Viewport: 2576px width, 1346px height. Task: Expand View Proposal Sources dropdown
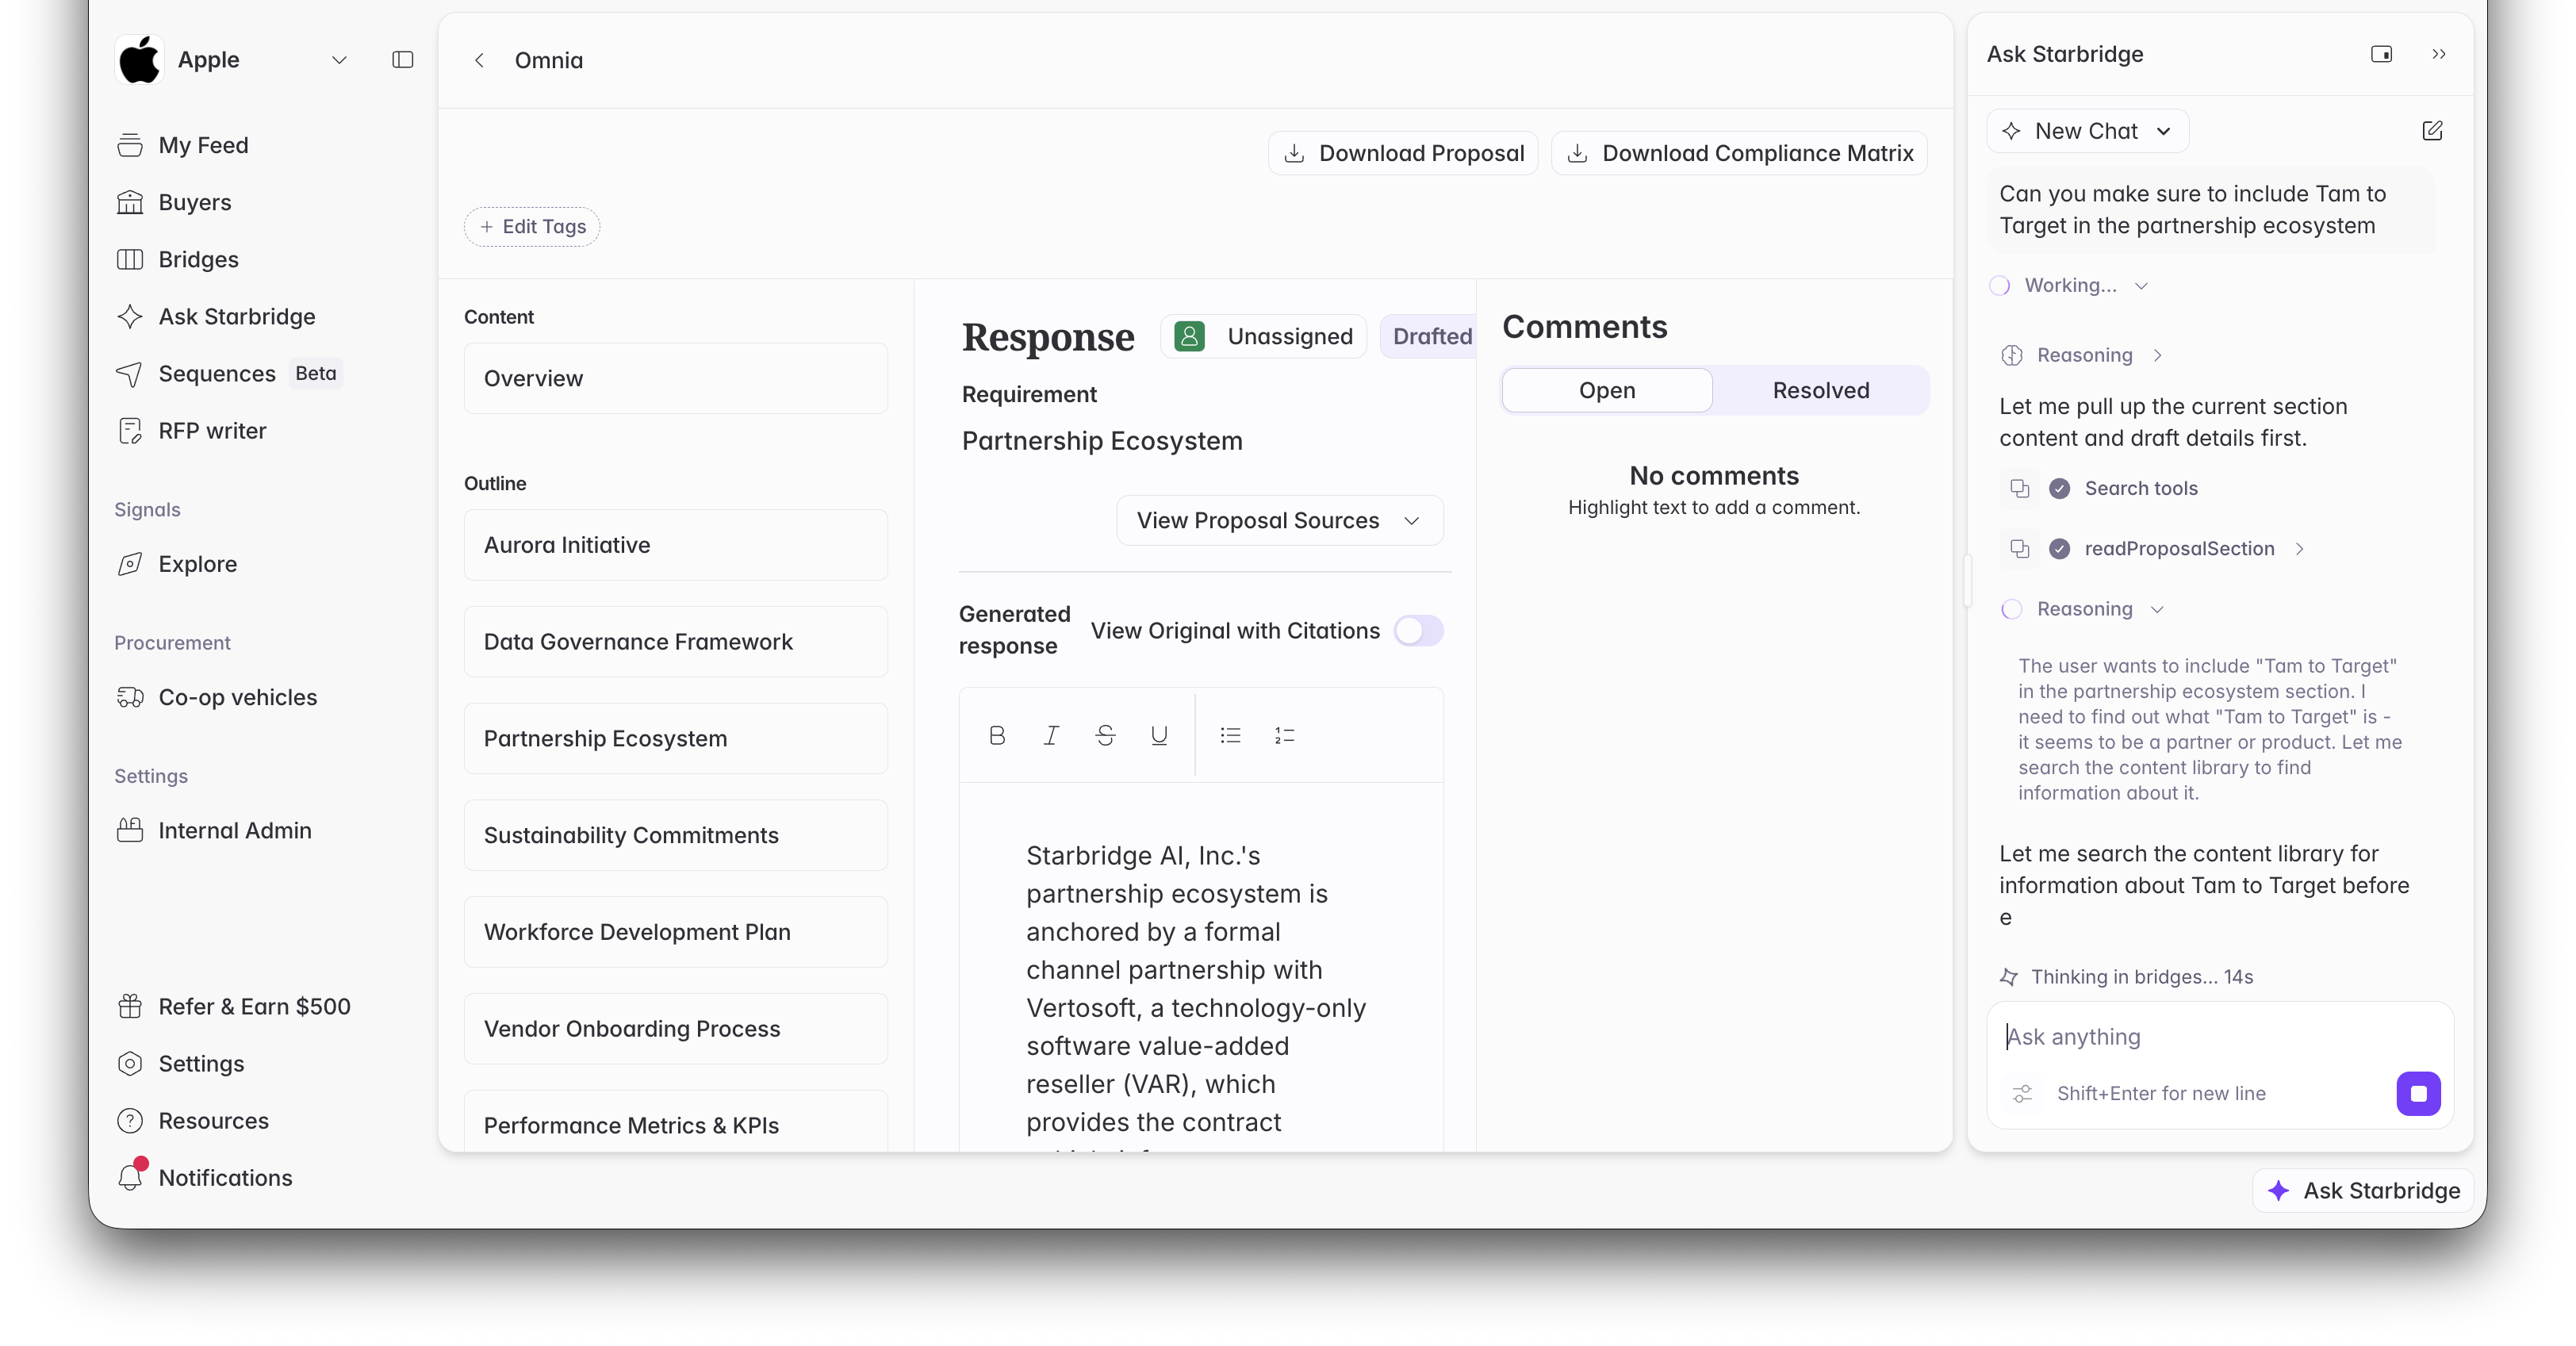pyautogui.click(x=1279, y=520)
